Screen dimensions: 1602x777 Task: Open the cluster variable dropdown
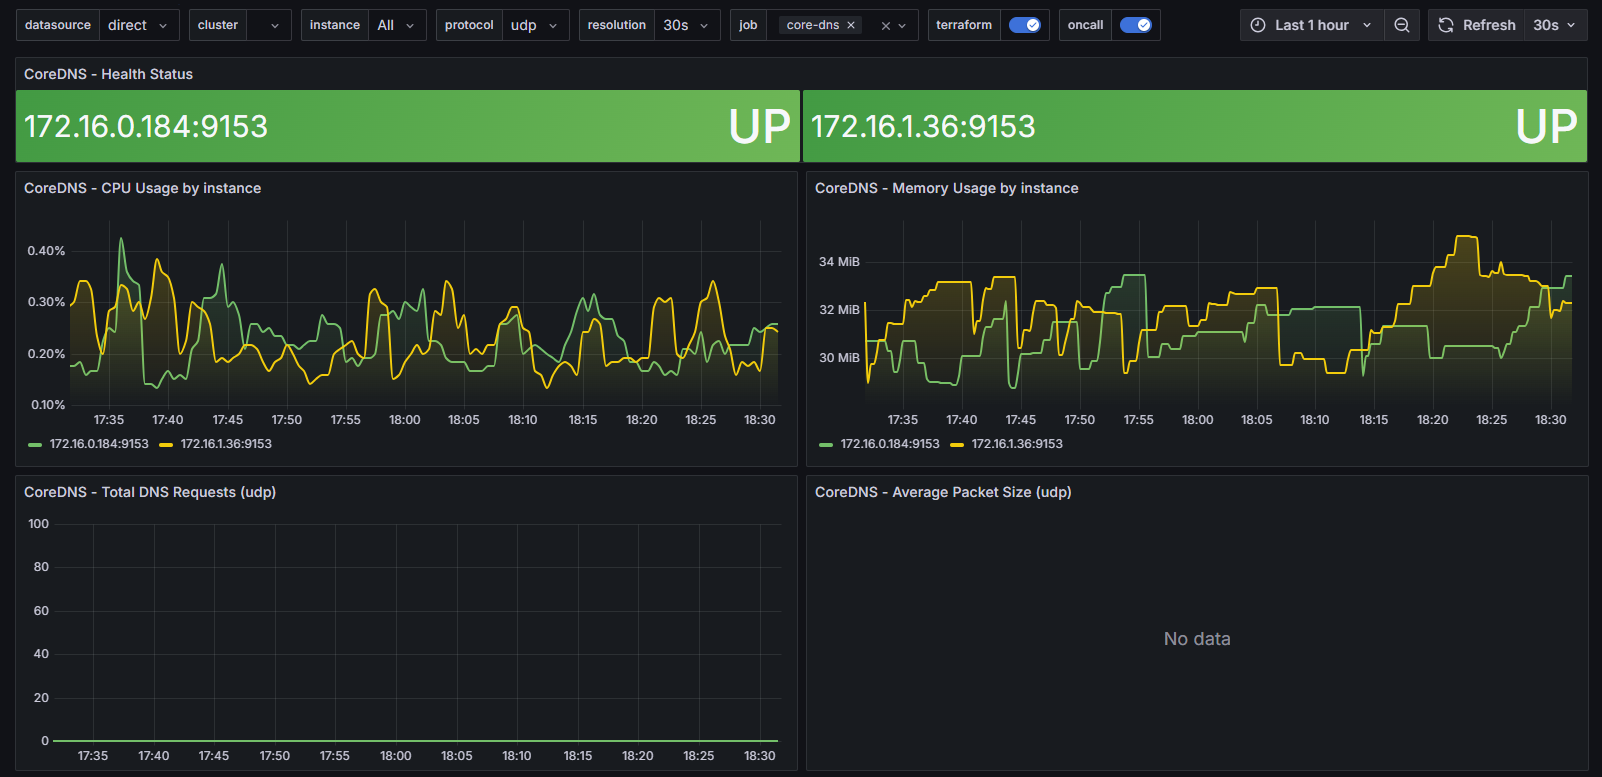click(x=268, y=25)
